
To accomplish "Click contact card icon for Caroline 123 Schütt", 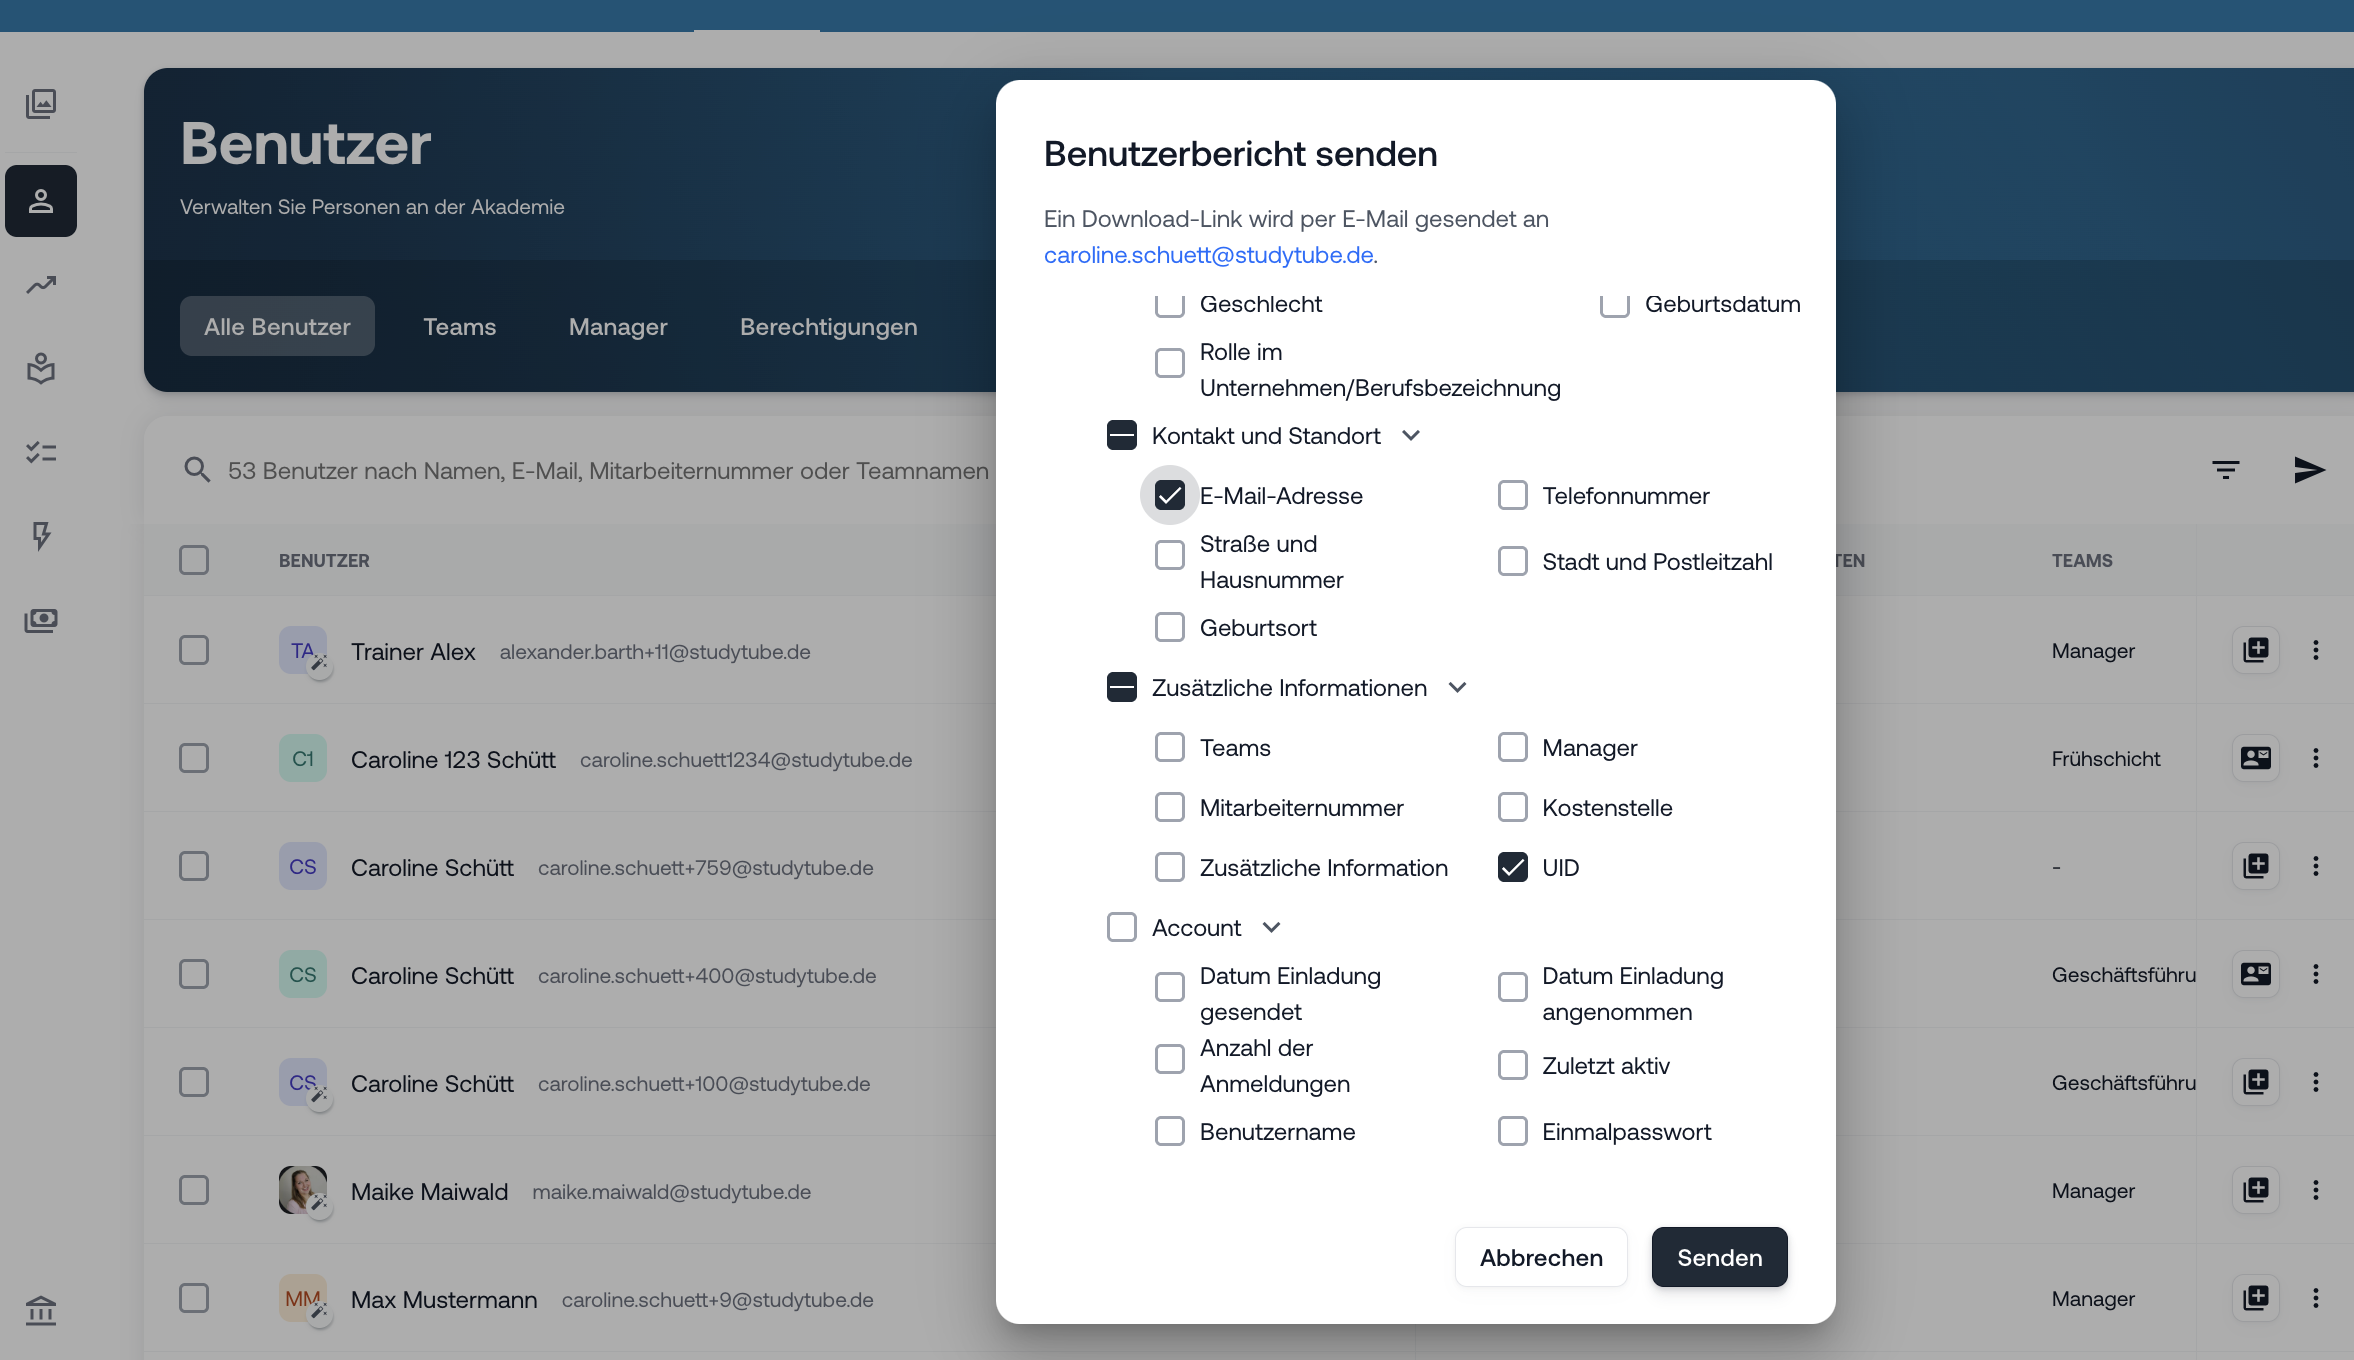I will coord(2256,758).
